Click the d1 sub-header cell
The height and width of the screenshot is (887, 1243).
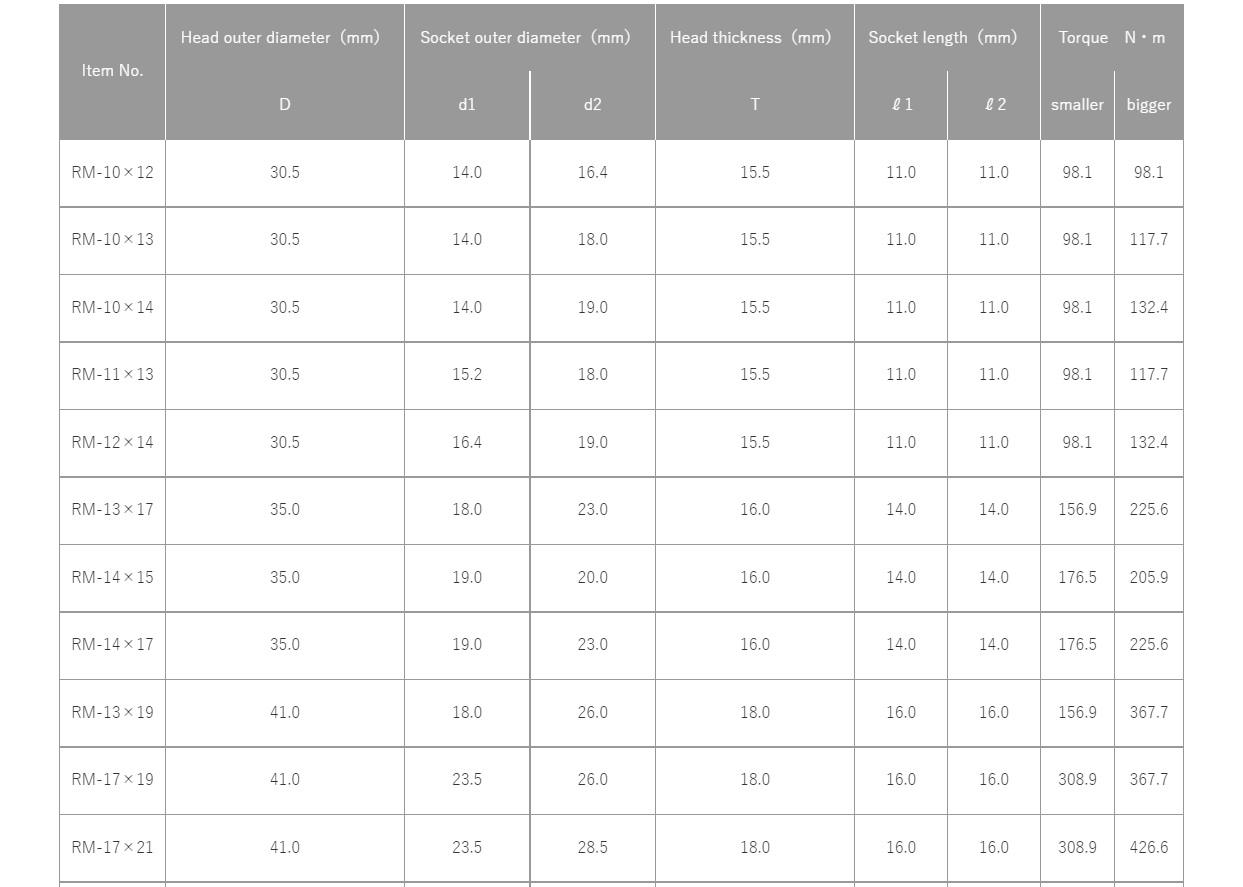coord(467,105)
